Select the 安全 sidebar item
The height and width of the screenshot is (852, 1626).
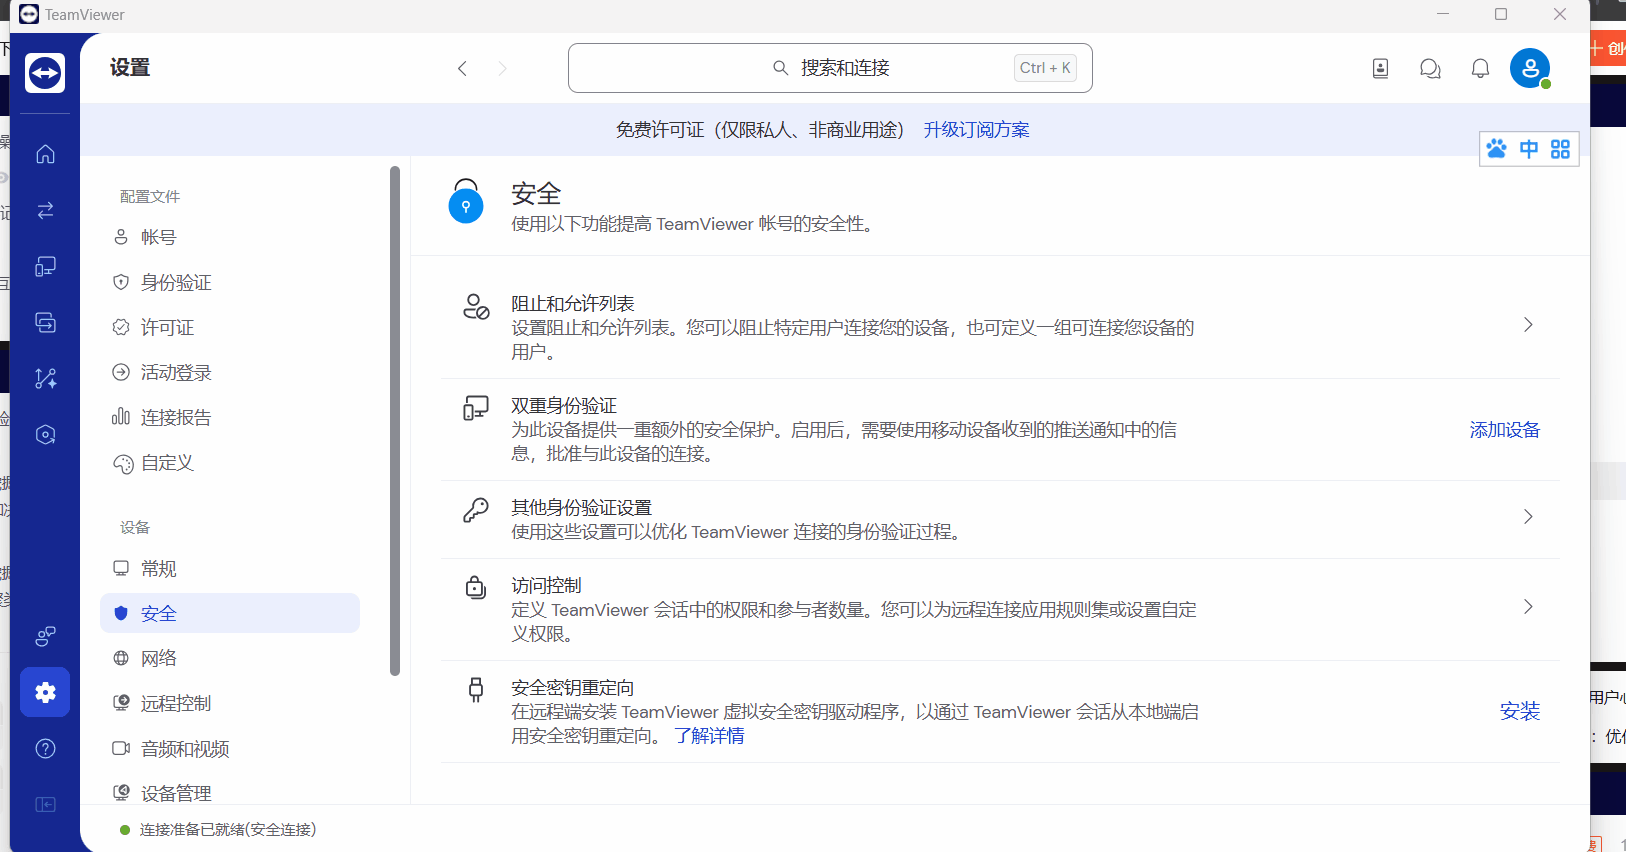(x=230, y=613)
